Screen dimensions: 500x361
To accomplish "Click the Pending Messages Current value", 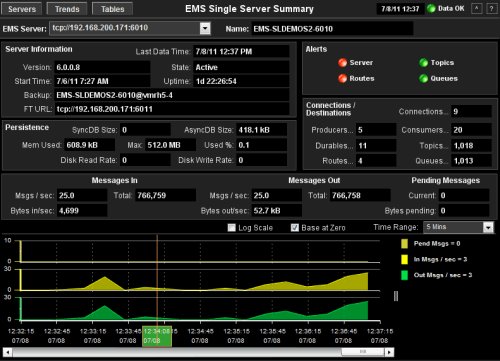I will coord(464,195).
